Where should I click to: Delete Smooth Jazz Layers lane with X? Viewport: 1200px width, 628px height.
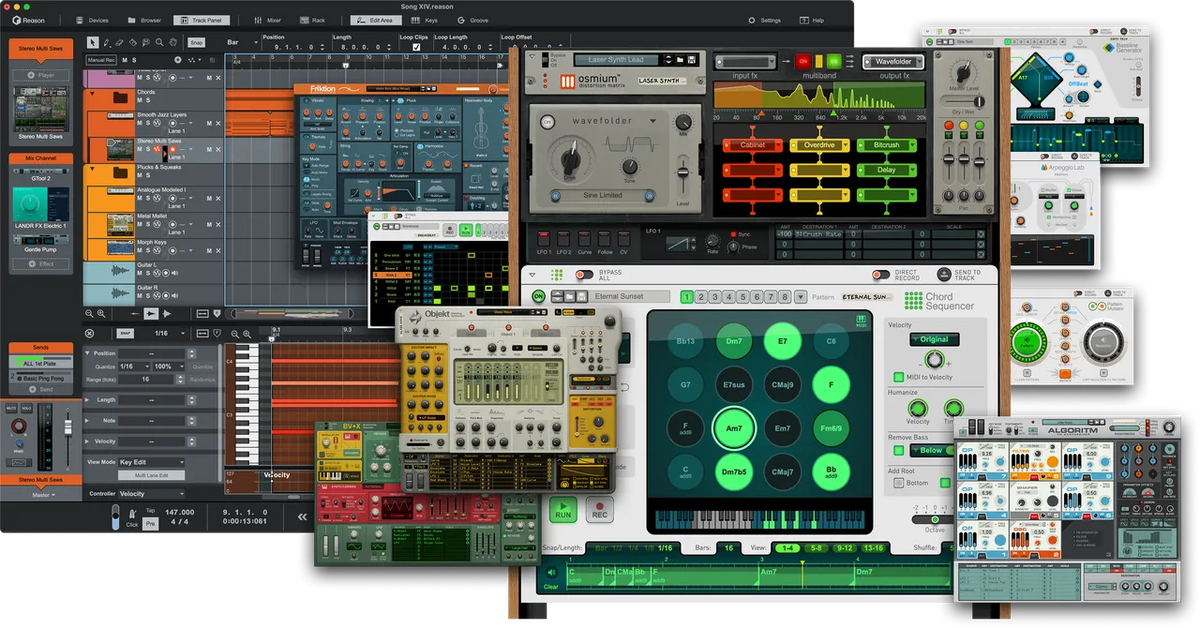[x=218, y=123]
